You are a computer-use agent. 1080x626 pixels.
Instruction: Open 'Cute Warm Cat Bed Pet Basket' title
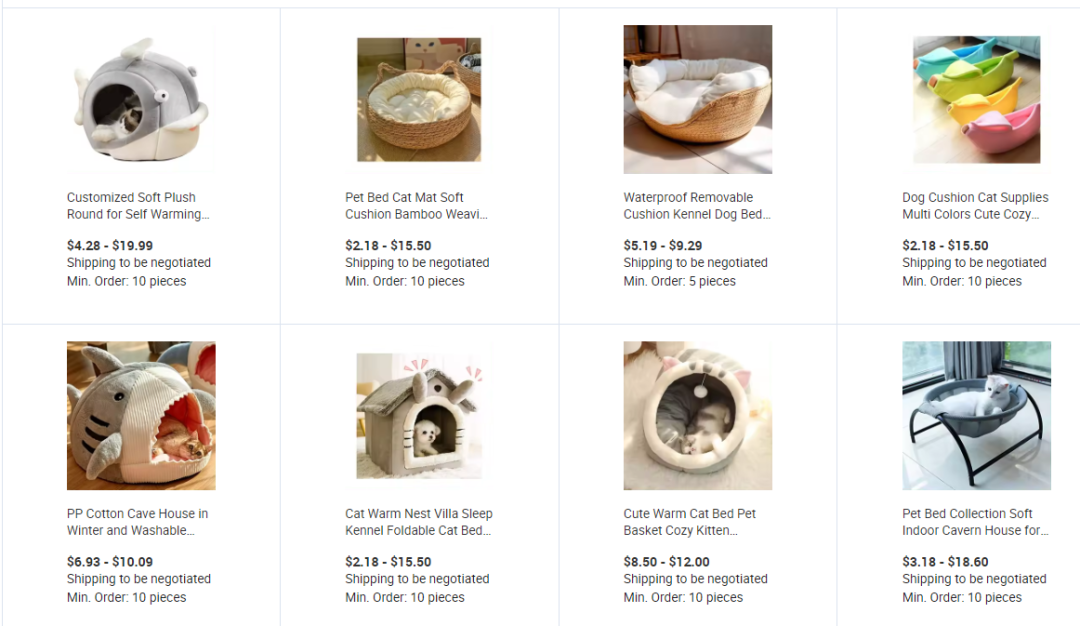click(x=689, y=521)
